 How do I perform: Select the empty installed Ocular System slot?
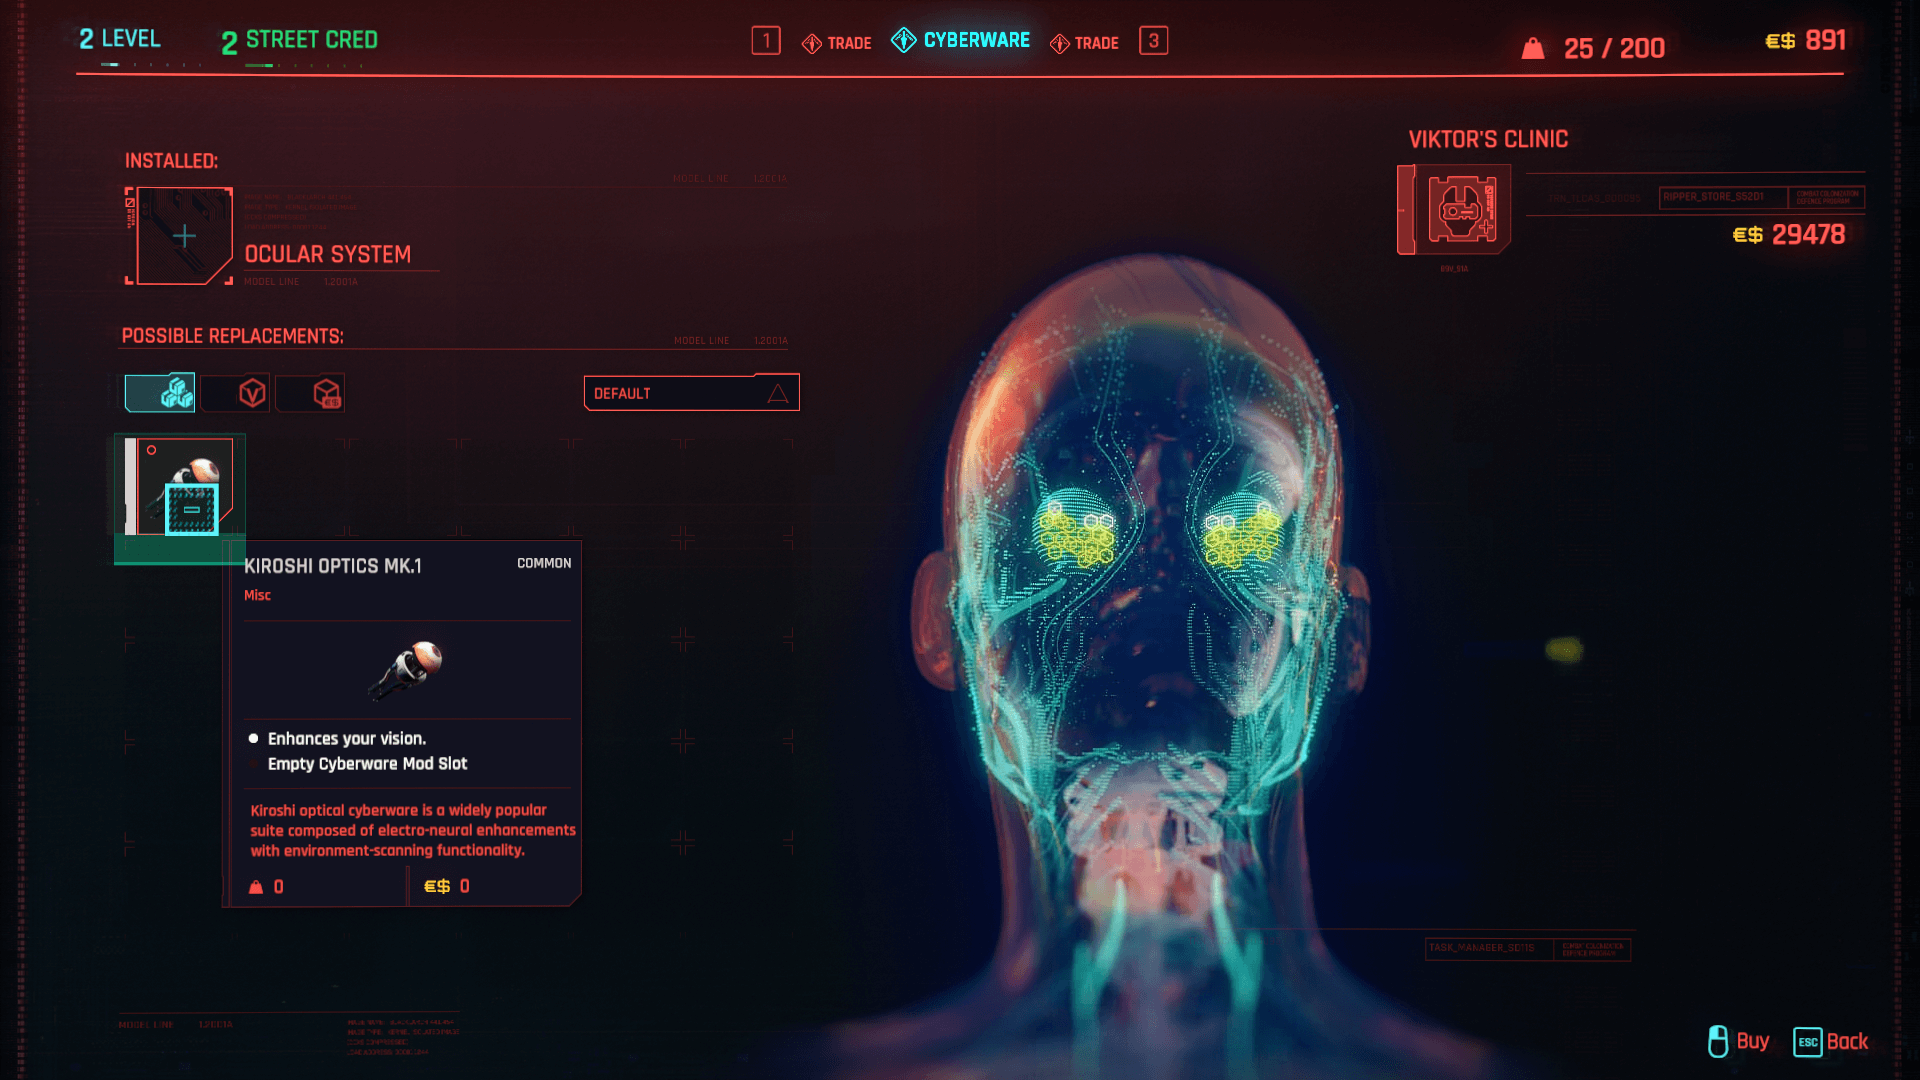pyautogui.click(x=182, y=236)
